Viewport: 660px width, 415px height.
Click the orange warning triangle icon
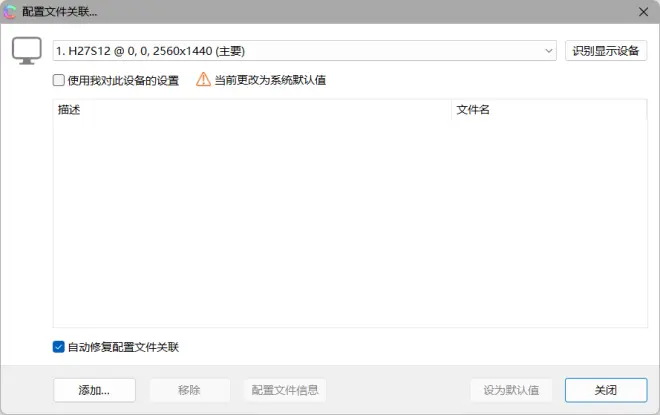pos(203,79)
